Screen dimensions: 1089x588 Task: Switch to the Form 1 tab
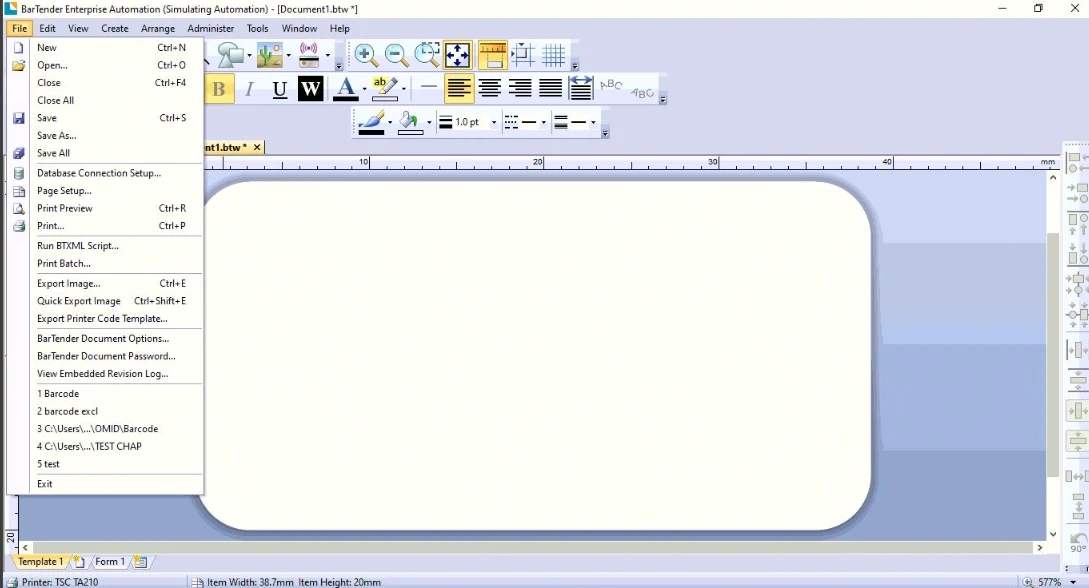(110, 562)
